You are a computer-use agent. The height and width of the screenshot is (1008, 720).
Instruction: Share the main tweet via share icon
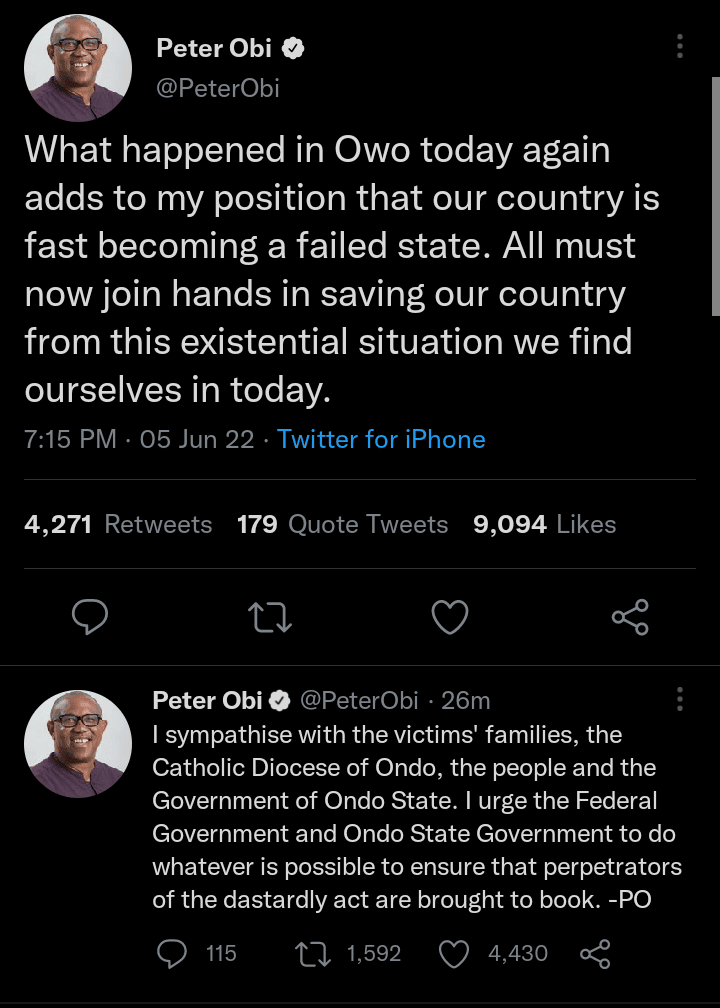point(630,617)
